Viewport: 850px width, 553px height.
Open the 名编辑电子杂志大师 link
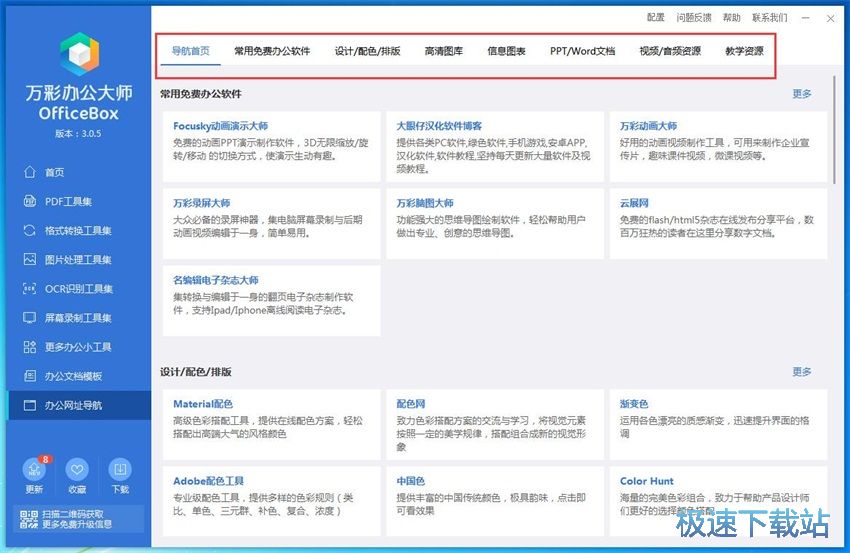[216, 280]
